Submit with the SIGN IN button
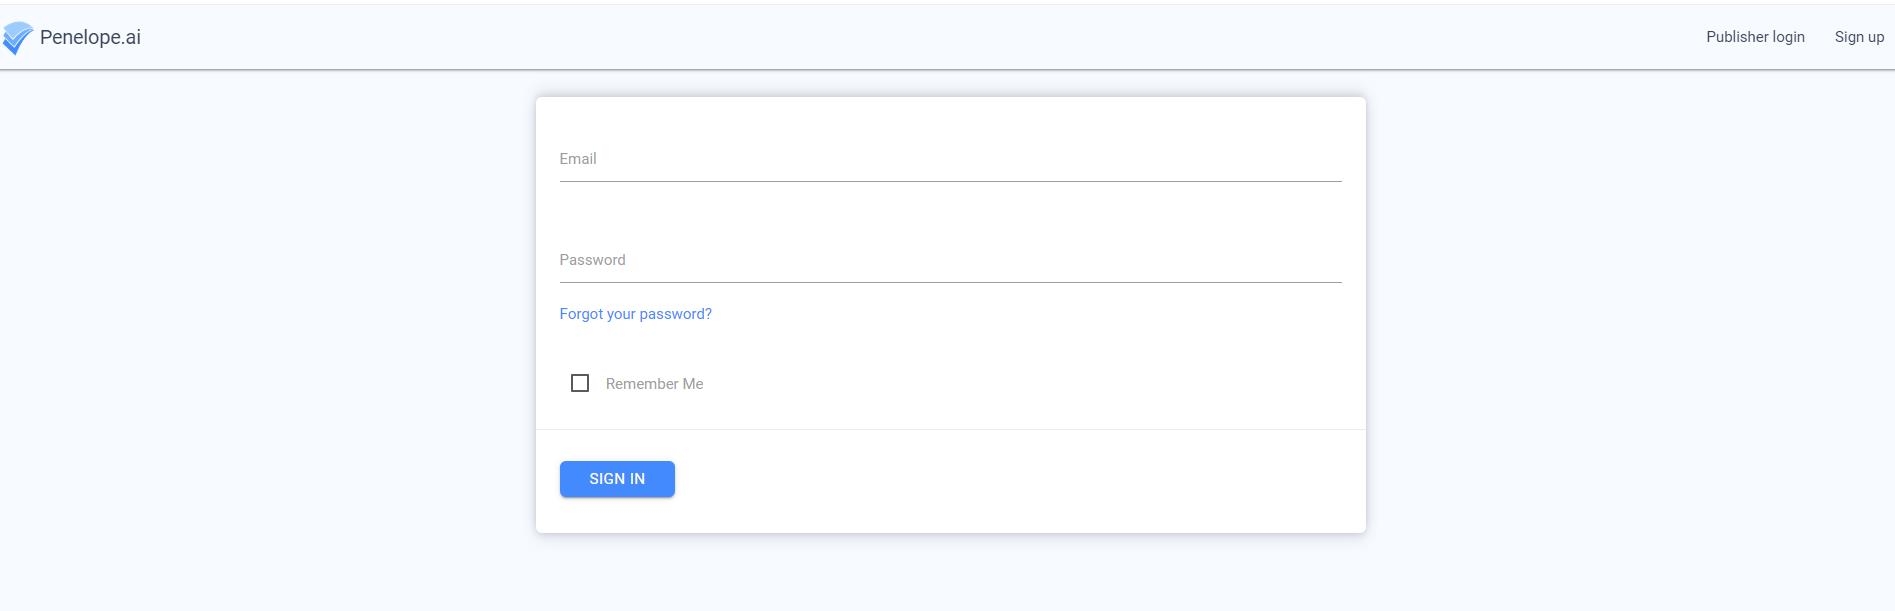Viewport: 1895px width, 611px height. [x=617, y=479]
